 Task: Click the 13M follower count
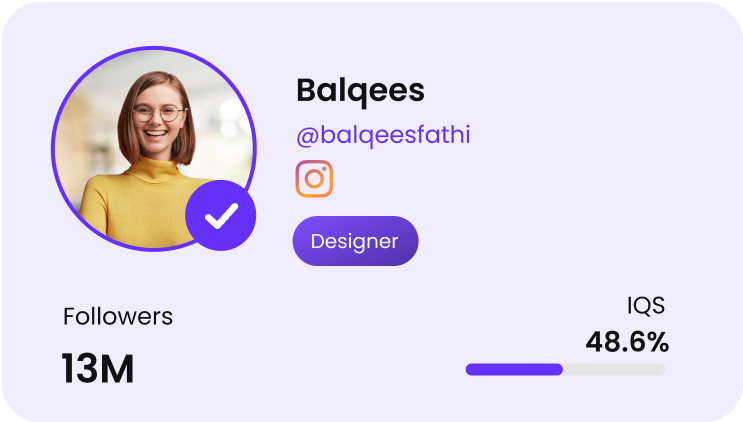pyautogui.click(x=98, y=368)
